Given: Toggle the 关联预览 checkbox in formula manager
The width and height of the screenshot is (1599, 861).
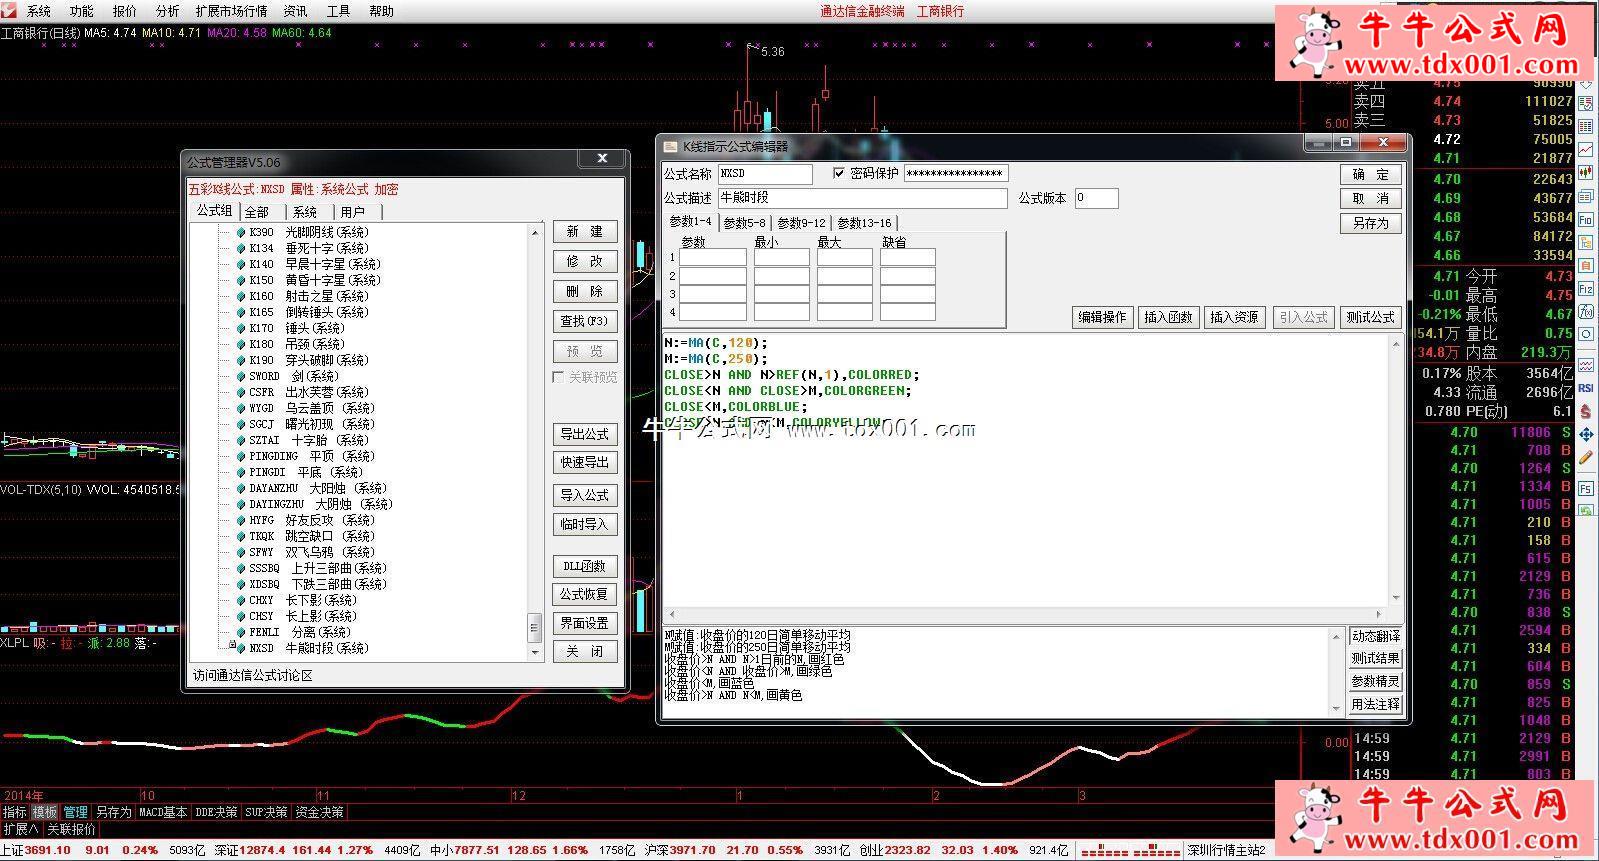Looking at the screenshot, I should [558, 377].
